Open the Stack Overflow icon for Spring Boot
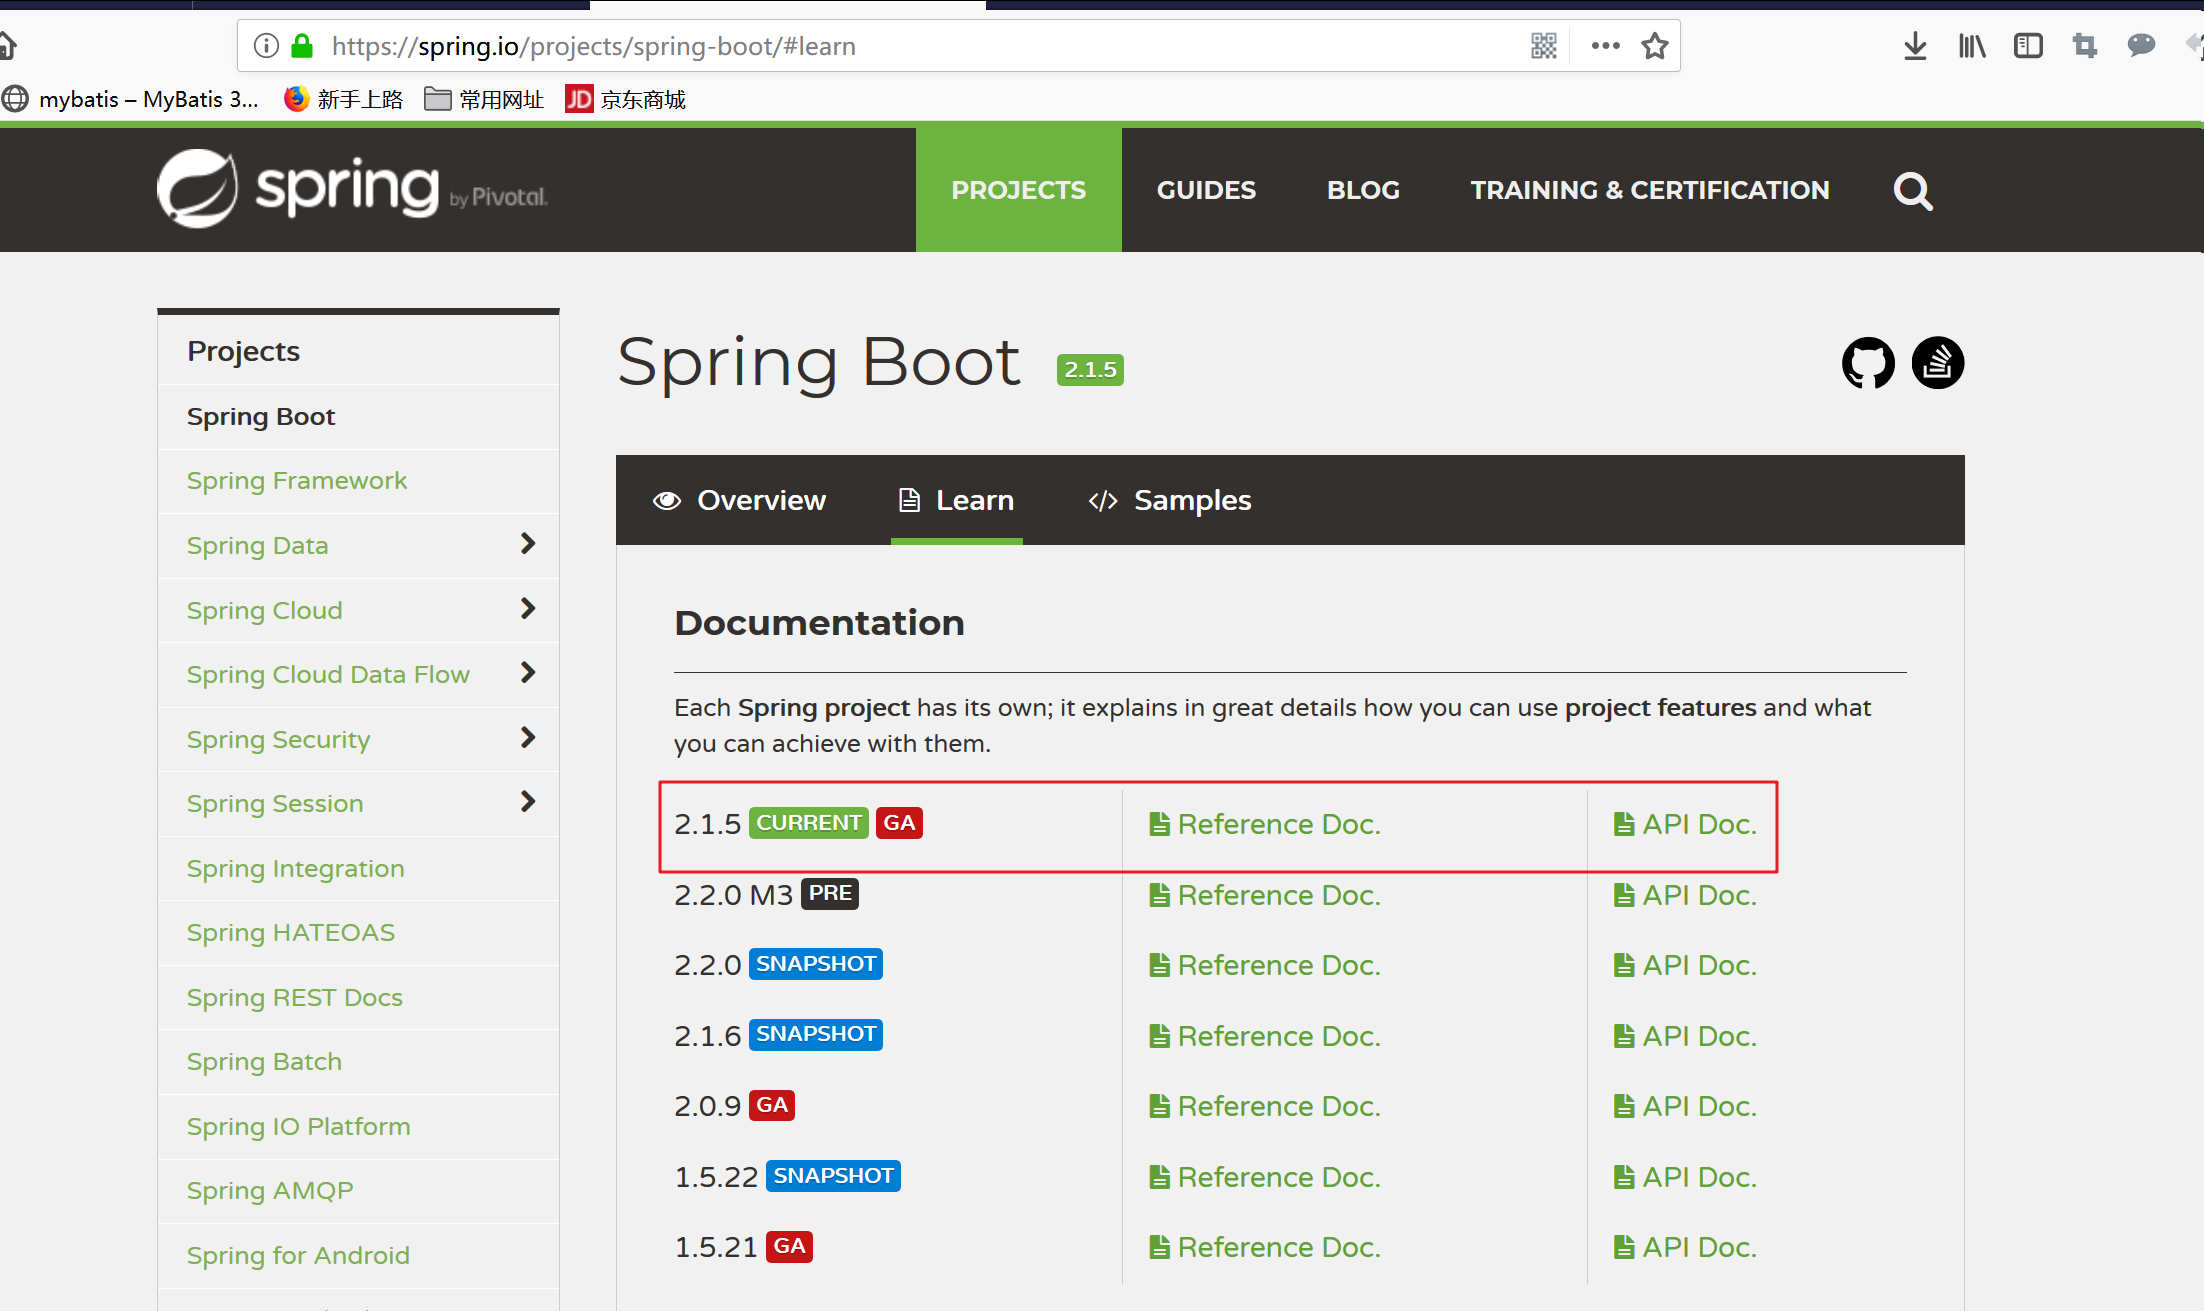2204x1311 pixels. [x=1937, y=363]
